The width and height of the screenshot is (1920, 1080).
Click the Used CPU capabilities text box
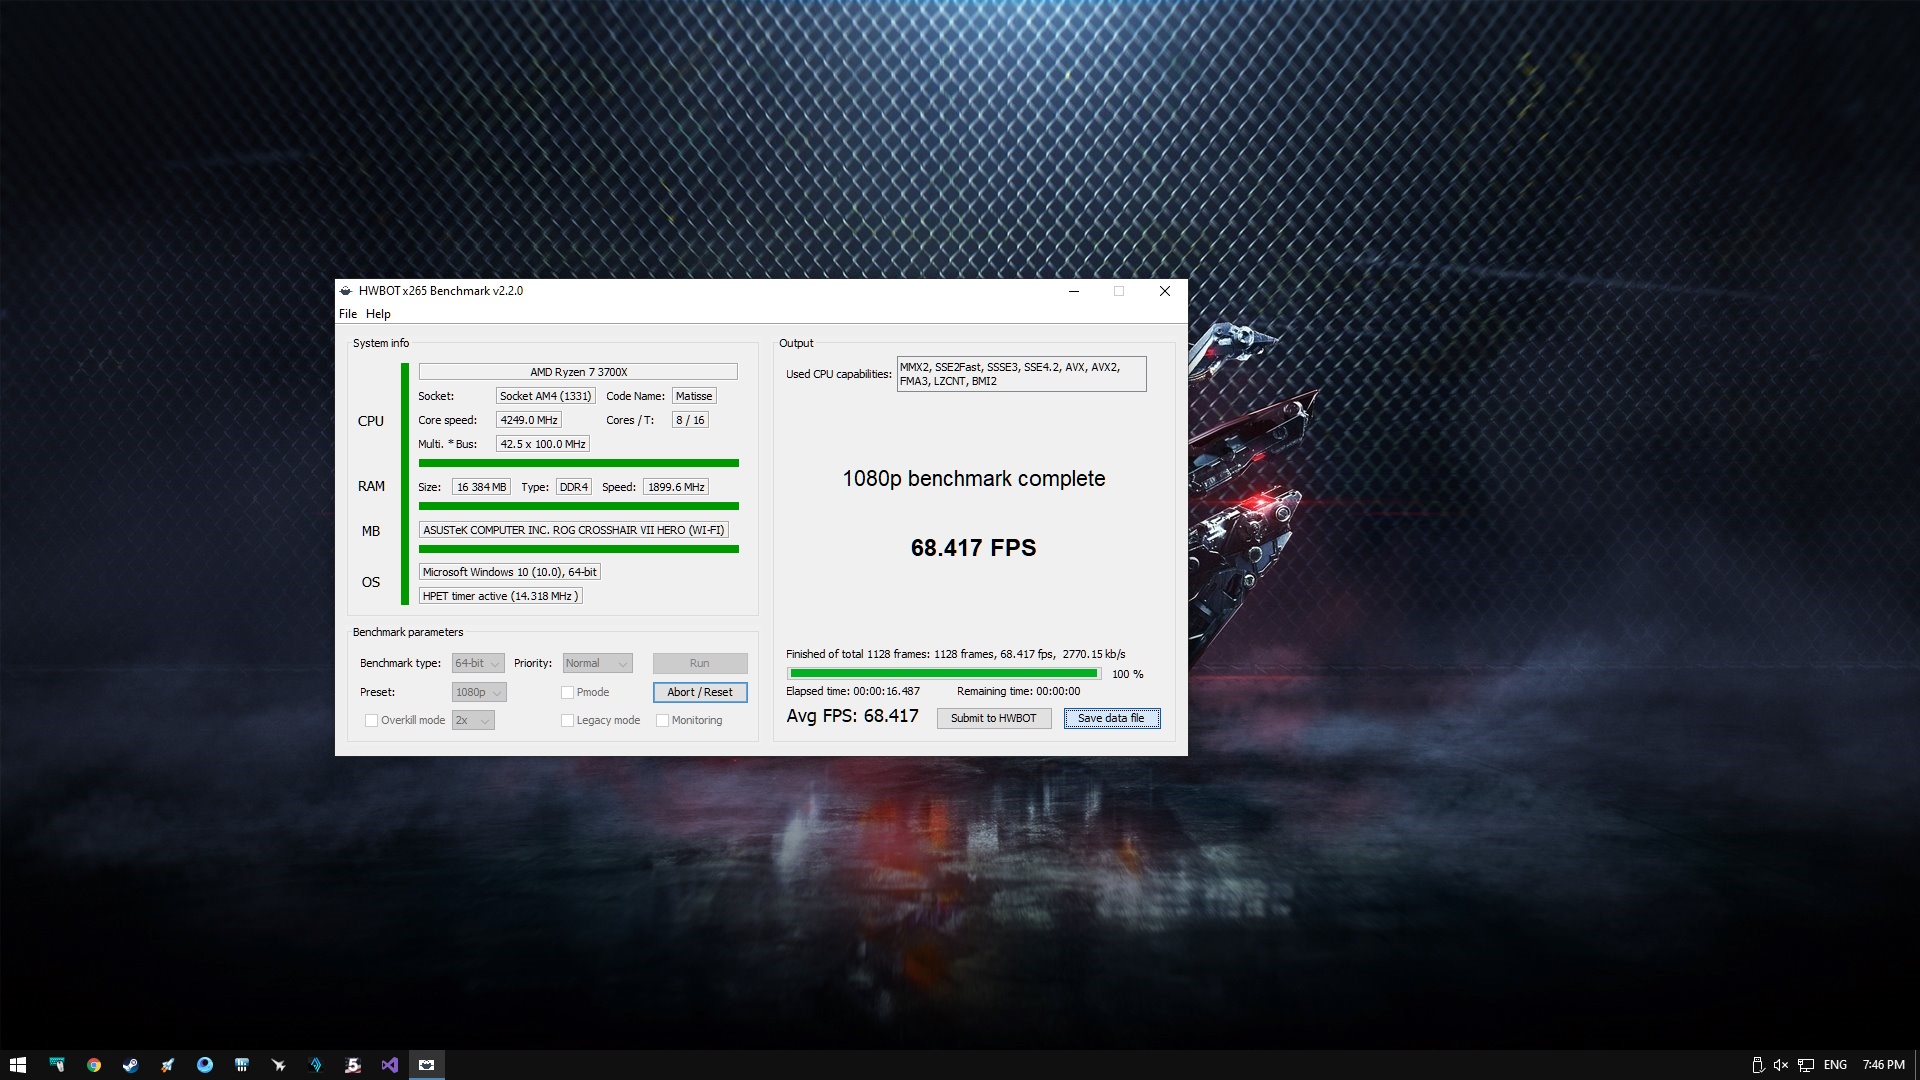tap(1021, 374)
